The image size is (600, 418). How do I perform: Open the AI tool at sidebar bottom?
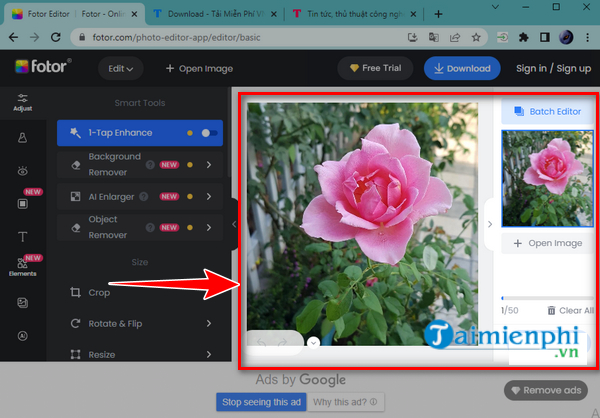tap(23, 336)
